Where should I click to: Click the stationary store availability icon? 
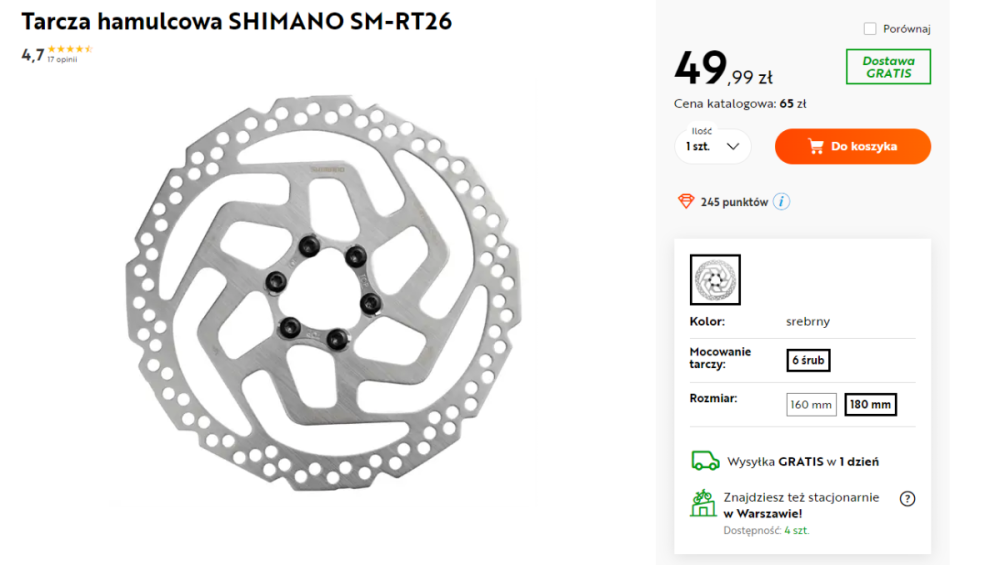(x=703, y=502)
